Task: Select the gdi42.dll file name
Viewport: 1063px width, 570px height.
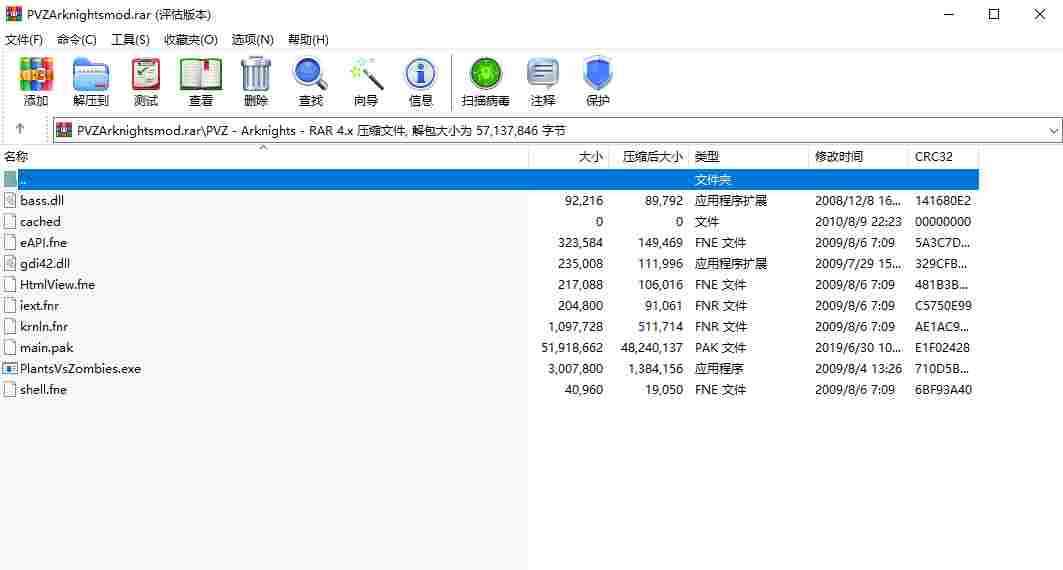Action: coord(45,264)
